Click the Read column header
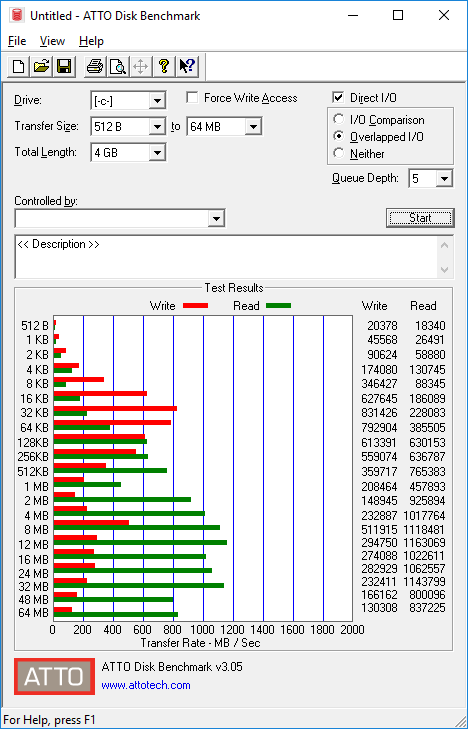The height and width of the screenshot is (729, 468). (423, 306)
